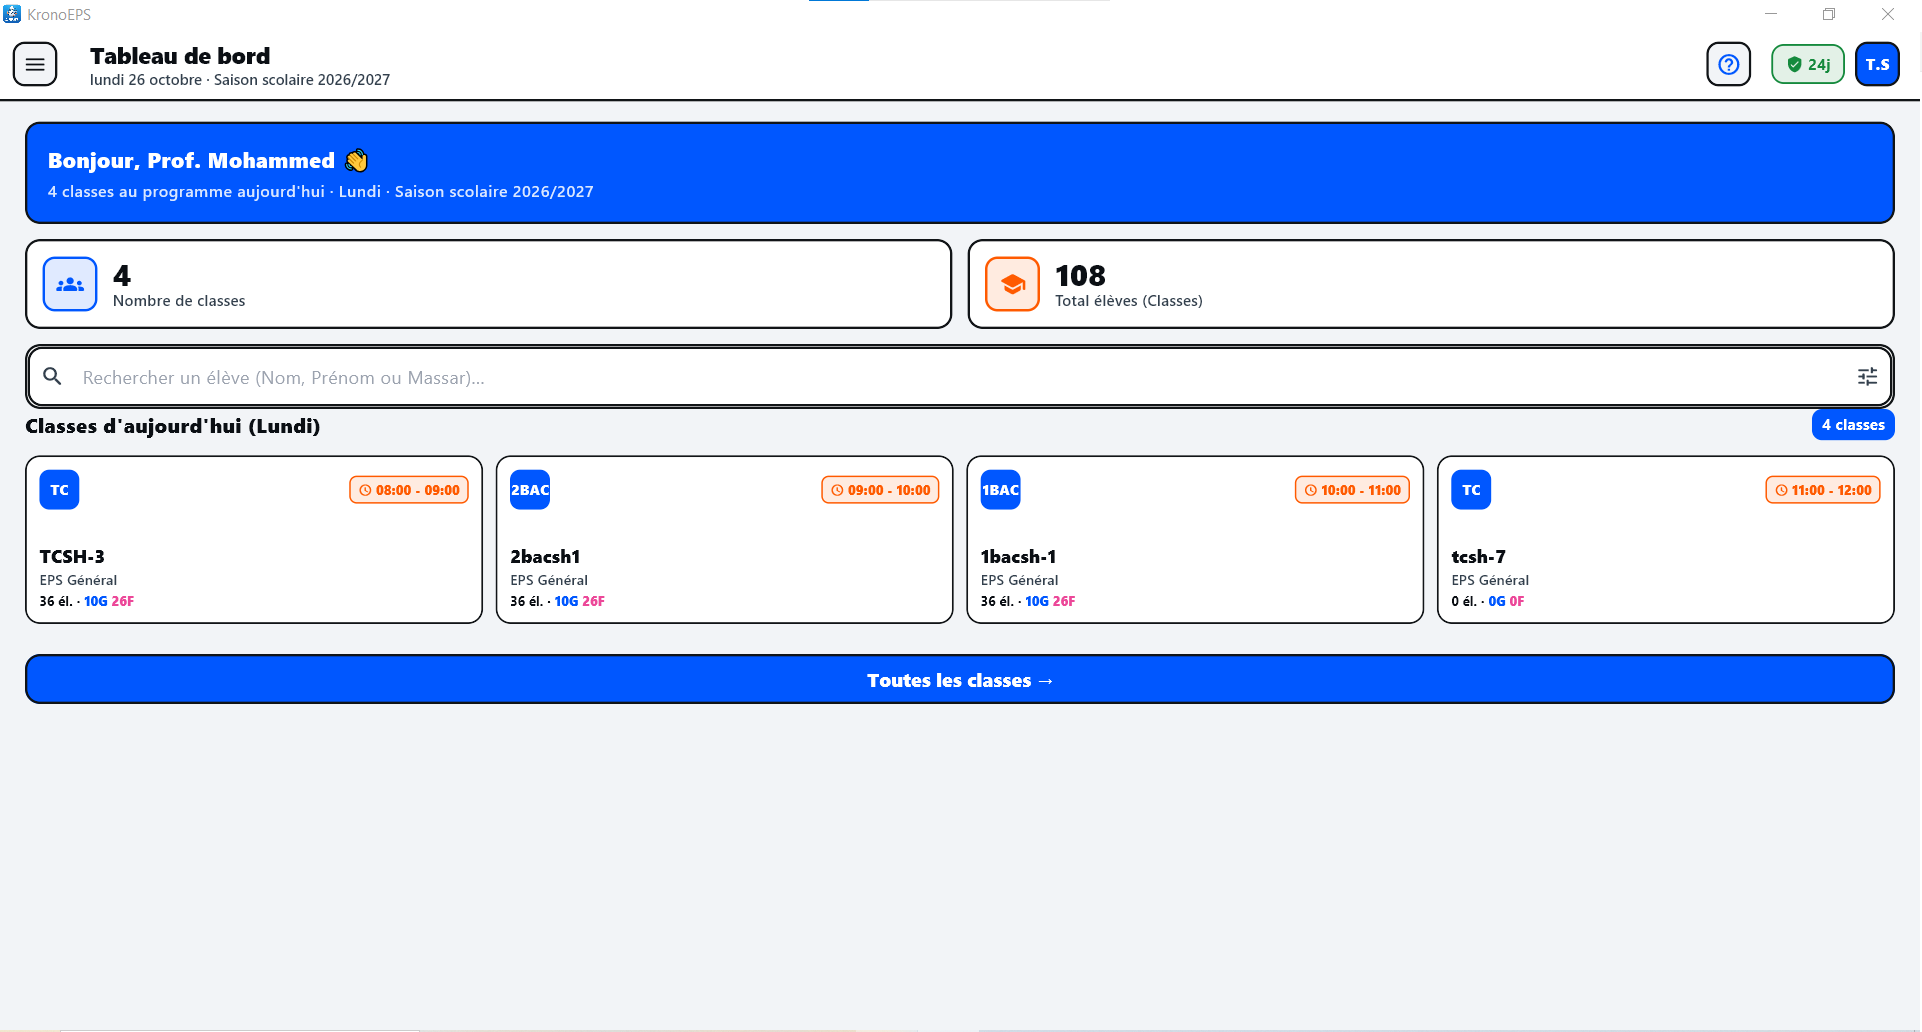The width and height of the screenshot is (1922, 1032).
Task: Click the Total élèves (Classes) stat label
Action: (1129, 301)
